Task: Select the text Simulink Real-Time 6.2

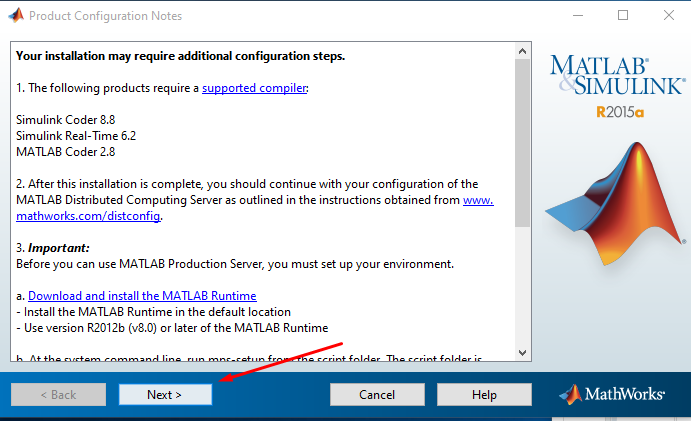Action: click(76, 136)
